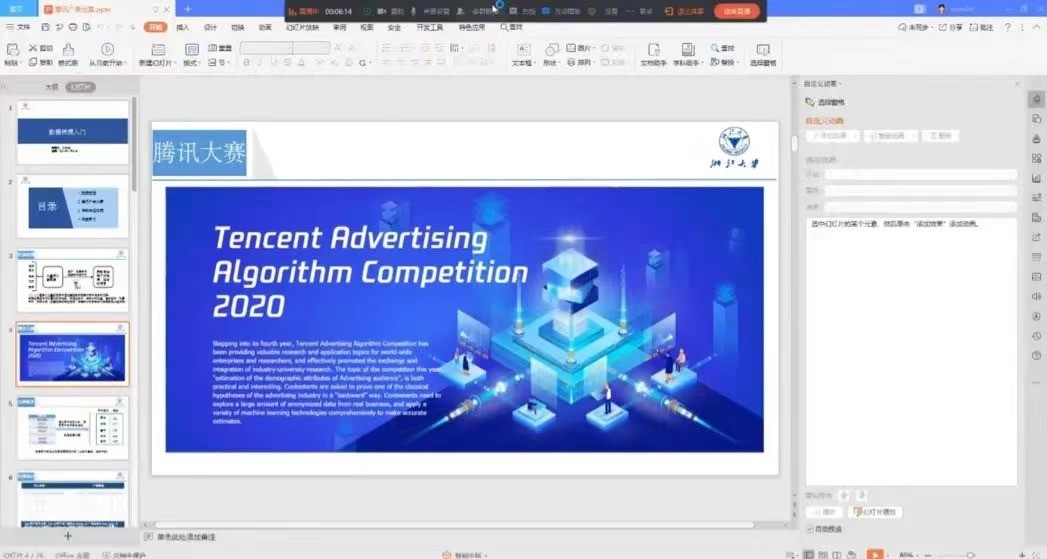The width and height of the screenshot is (1047, 559).
Task: Click the Help question mark icon
Action: 1008,27
